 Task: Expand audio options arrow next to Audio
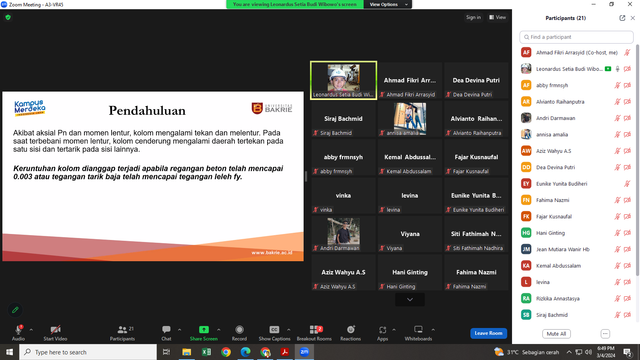click(x=31, y=330)
